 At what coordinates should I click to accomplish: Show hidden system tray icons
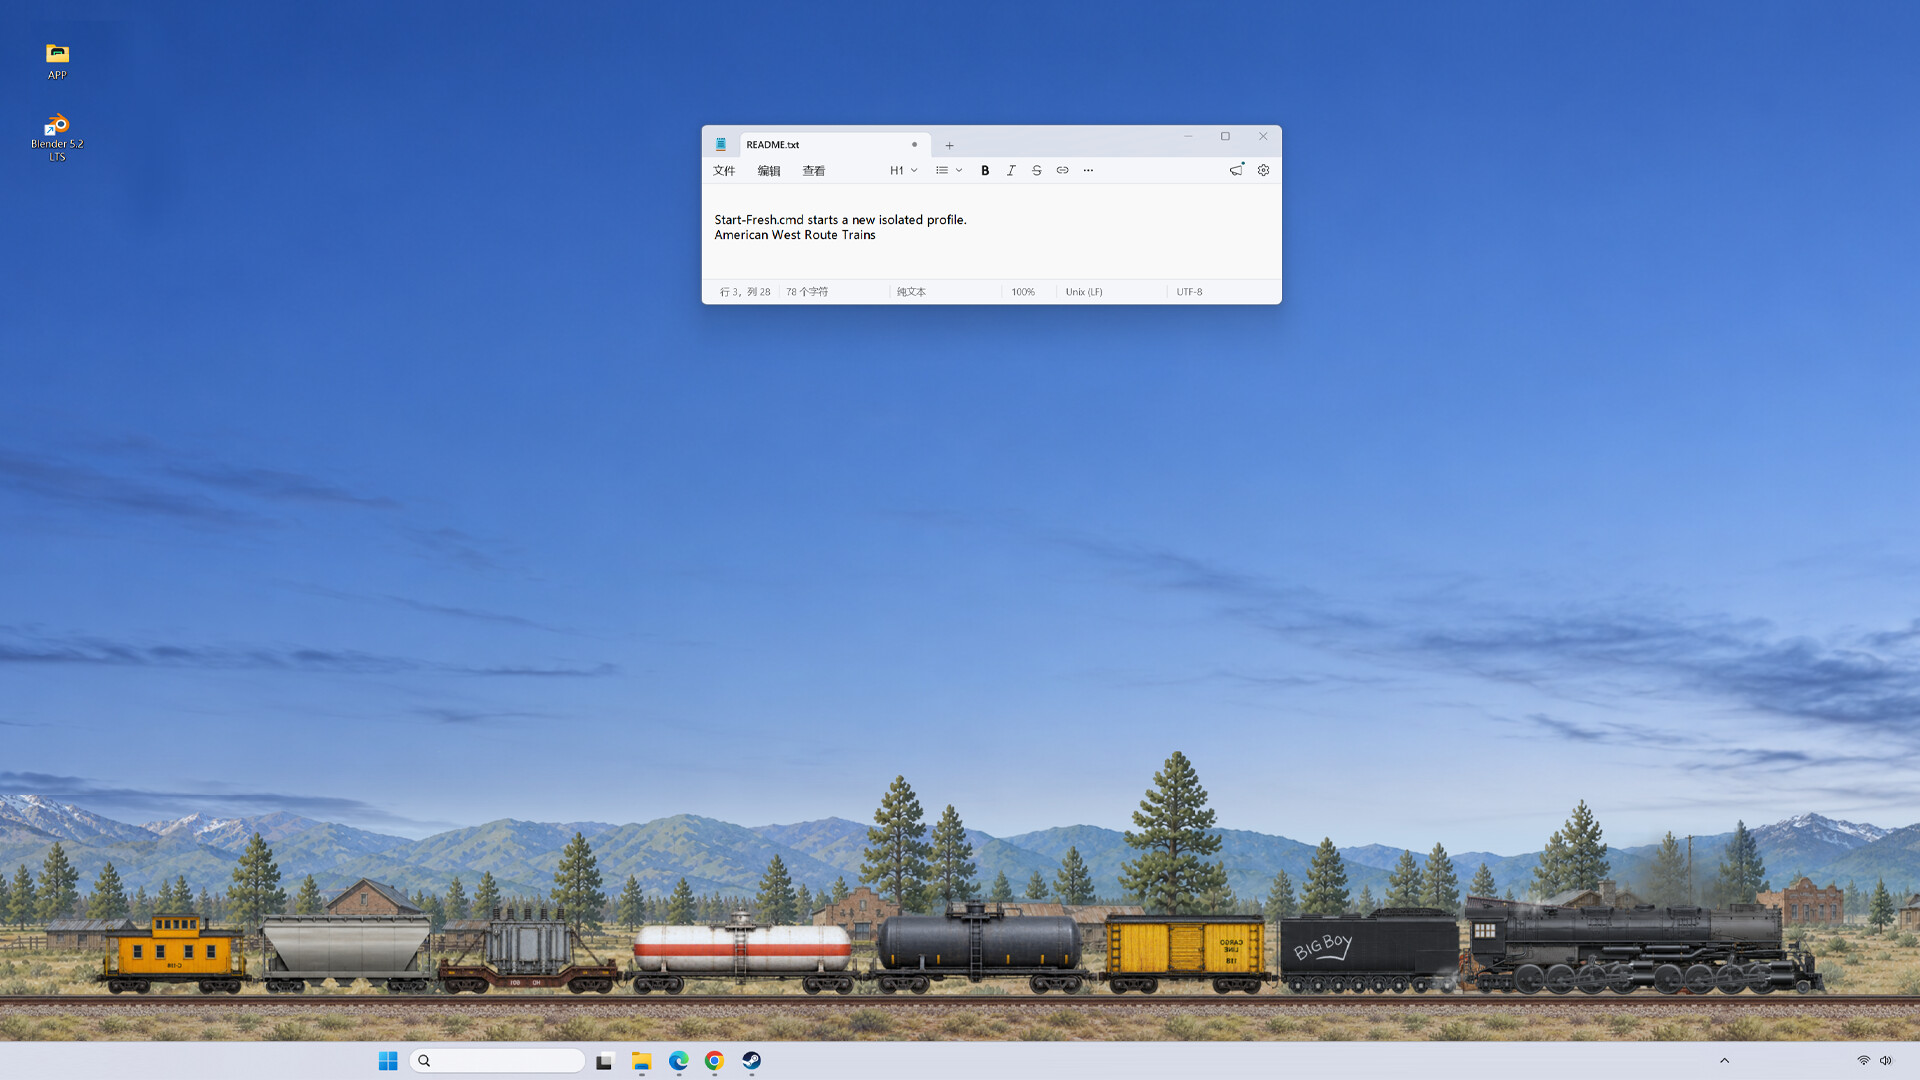click(x=1724, y=1061)
